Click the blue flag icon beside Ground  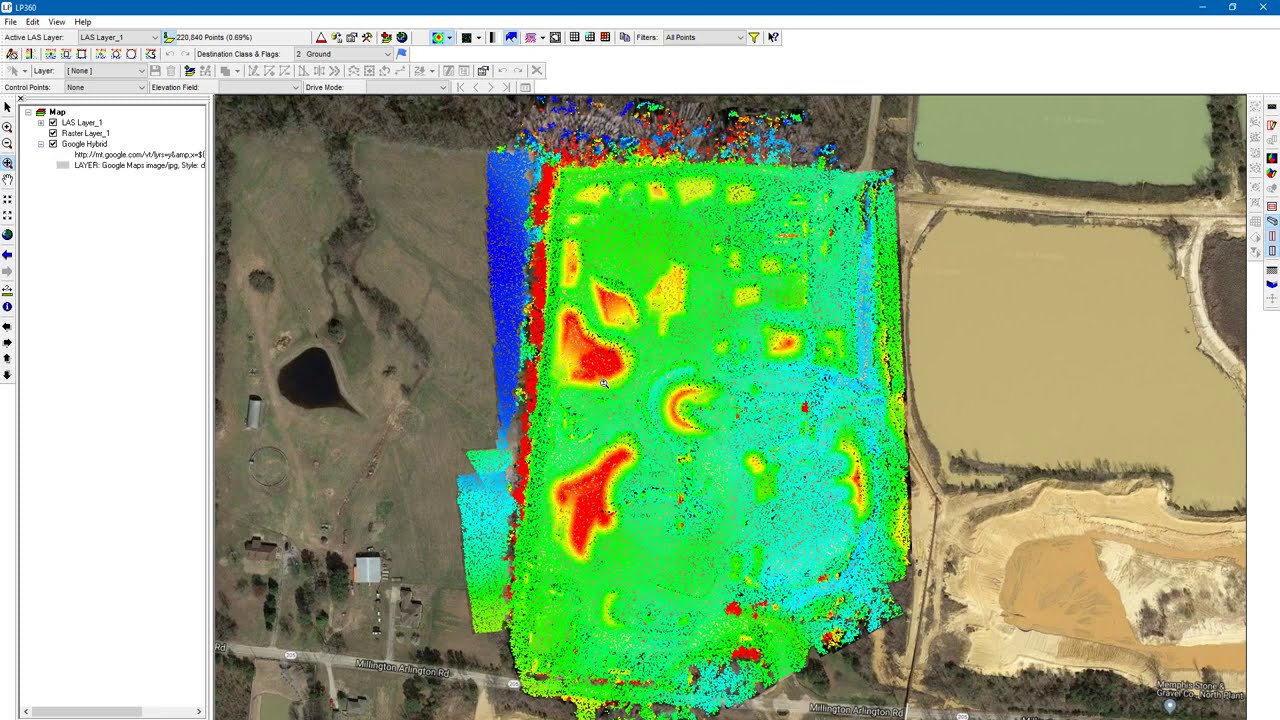tap(402, 54)
